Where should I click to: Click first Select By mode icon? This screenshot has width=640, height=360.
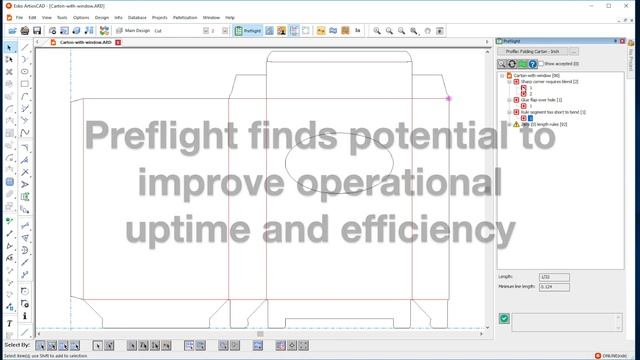pyautogui.click(x=40, y=346)
